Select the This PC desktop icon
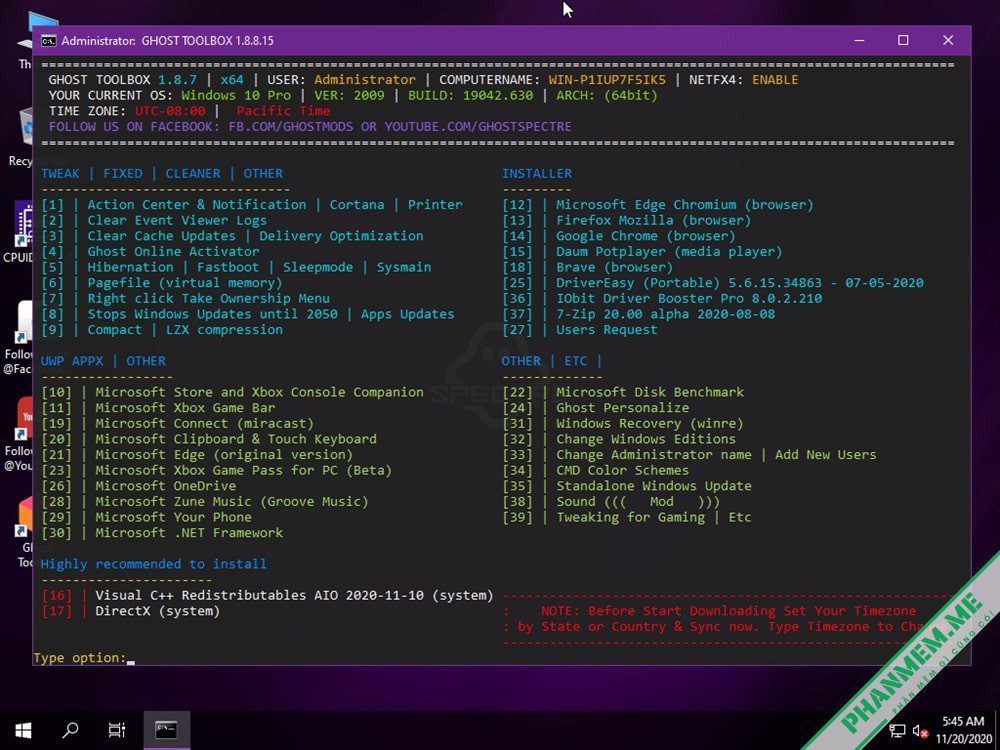Screen dimensions: 1000x750 (x=26, y=41)
